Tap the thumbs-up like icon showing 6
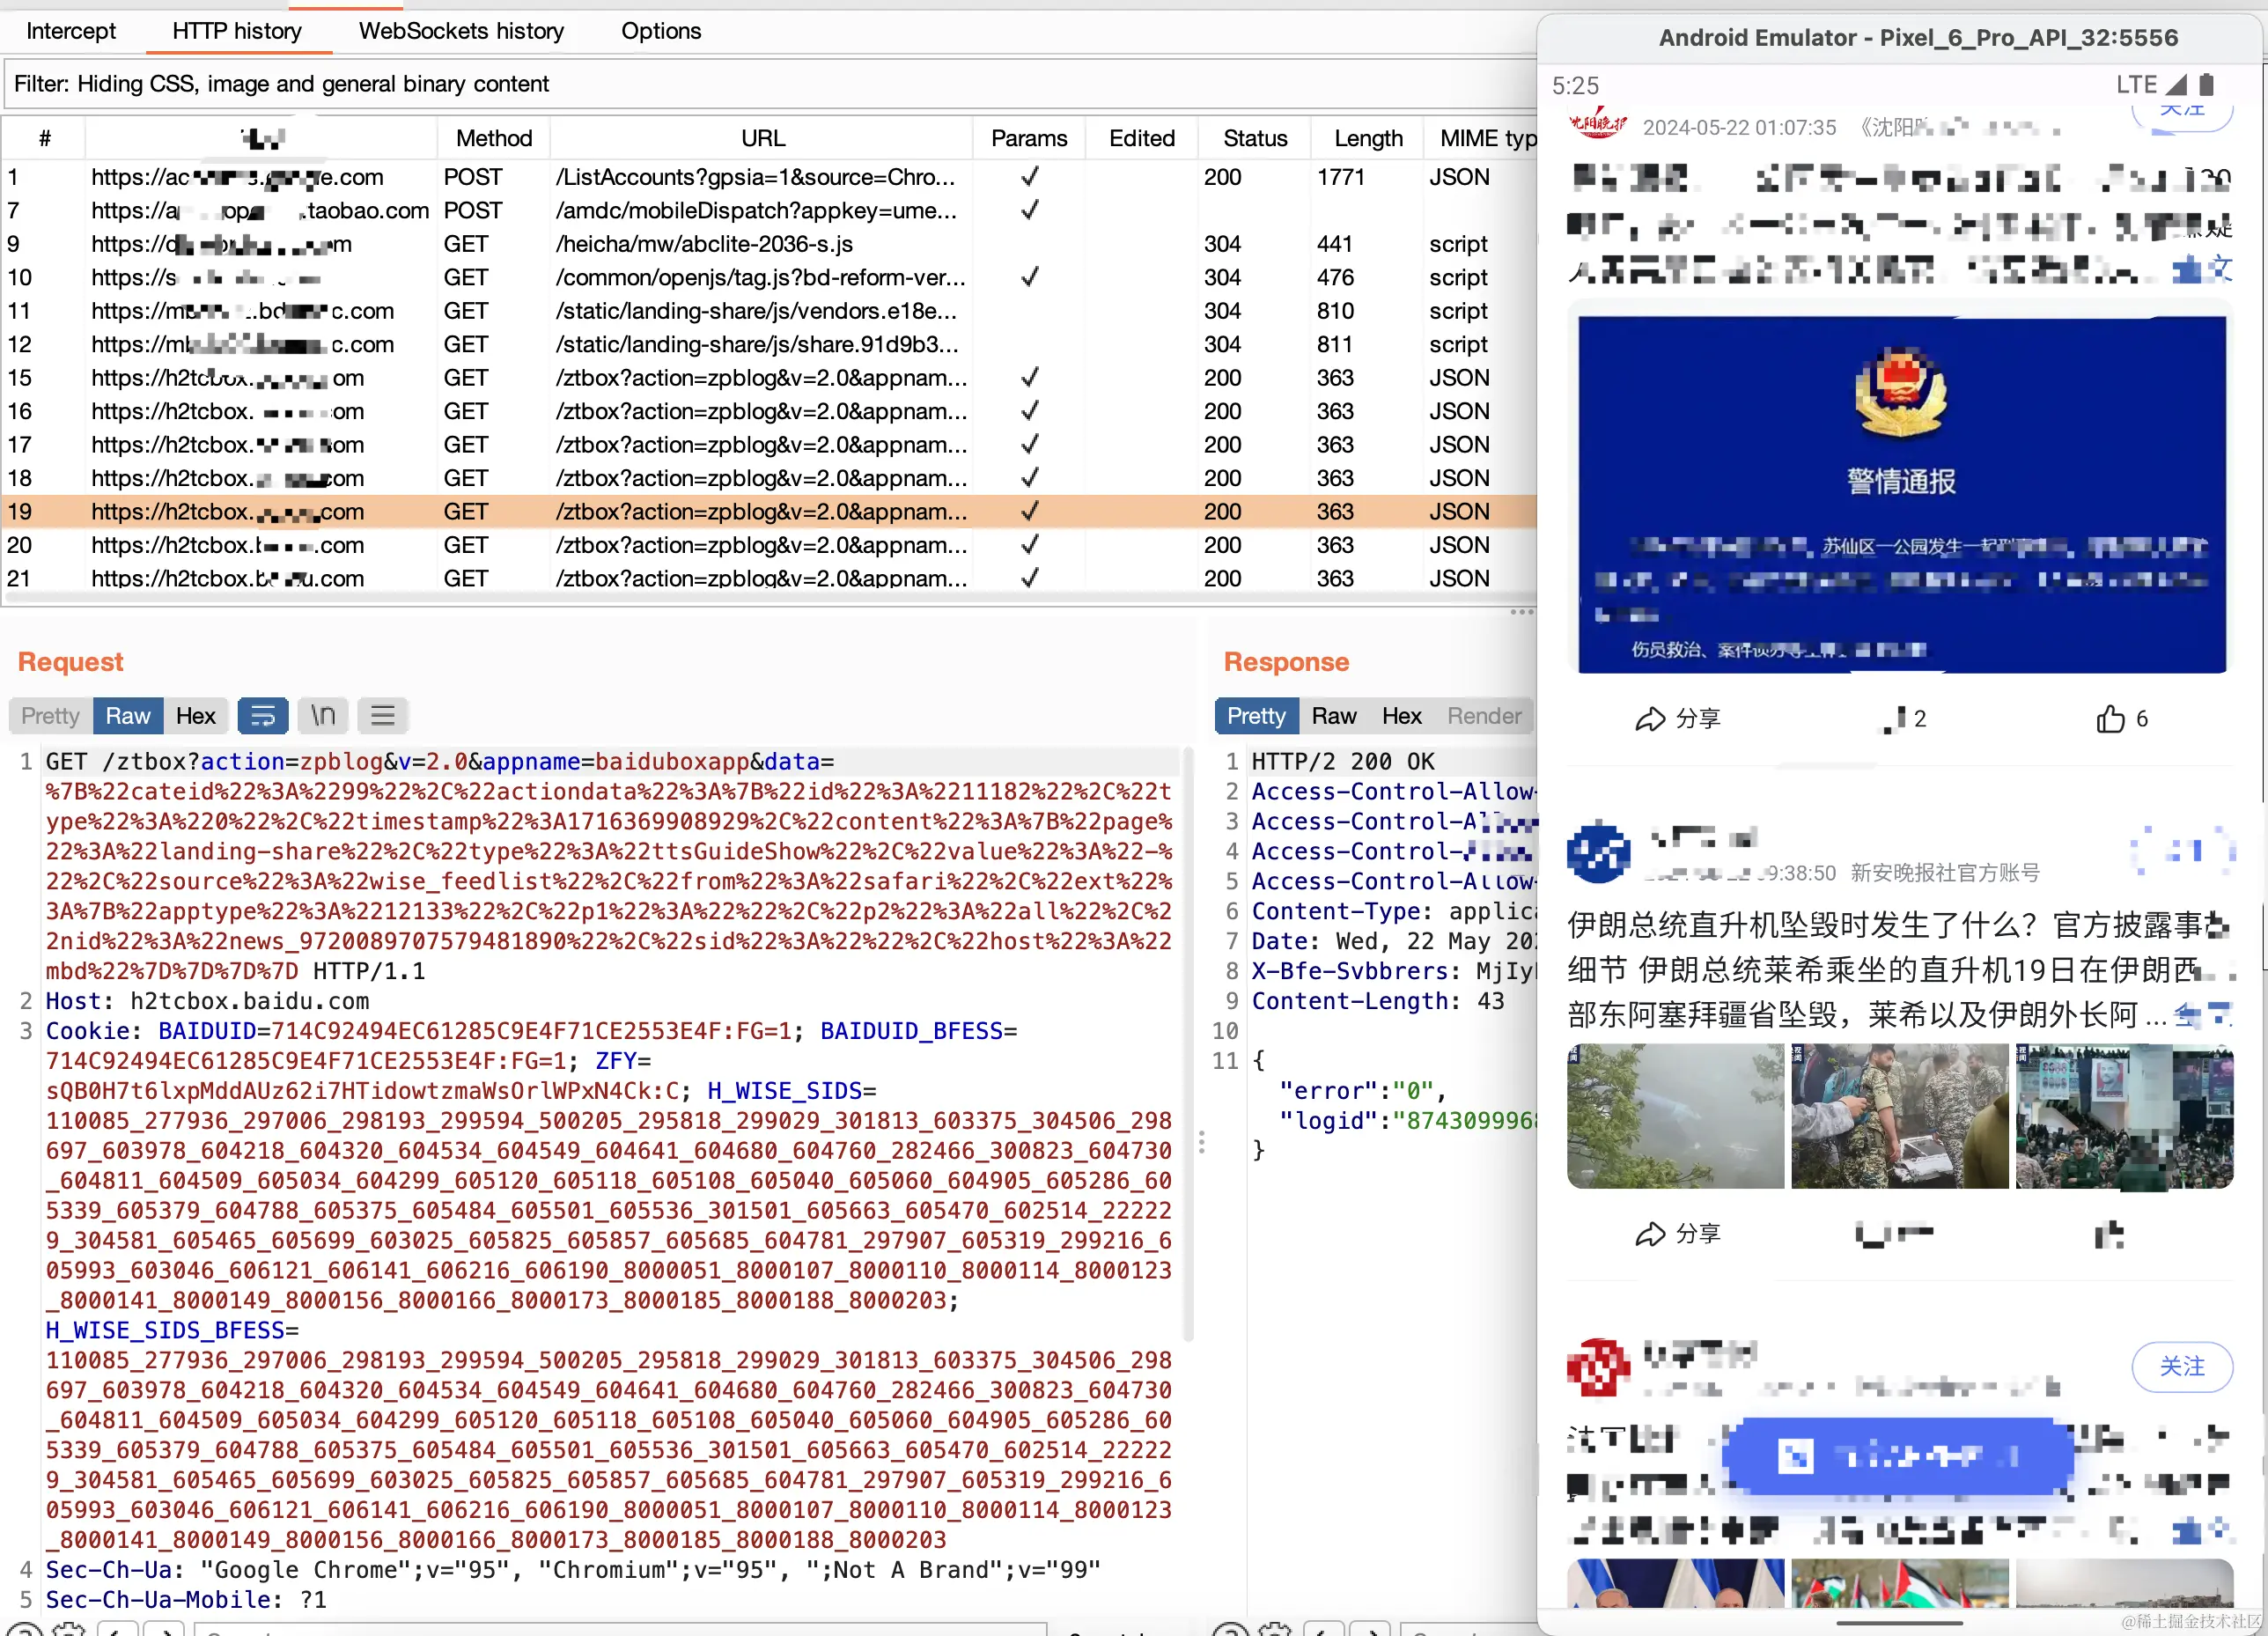This screenshot has width=2268, height=1636. (2110, 719)
